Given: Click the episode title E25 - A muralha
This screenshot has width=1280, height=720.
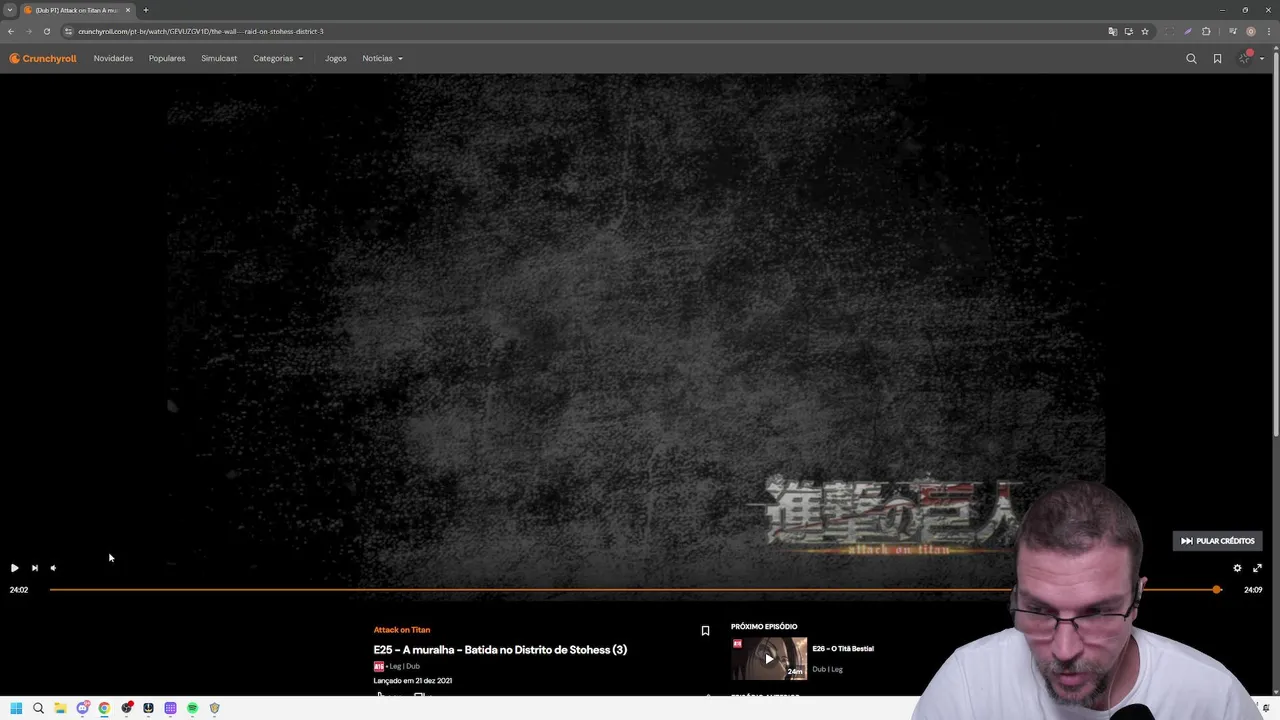Looking at the screenshot, I should [x=500, y=650].
